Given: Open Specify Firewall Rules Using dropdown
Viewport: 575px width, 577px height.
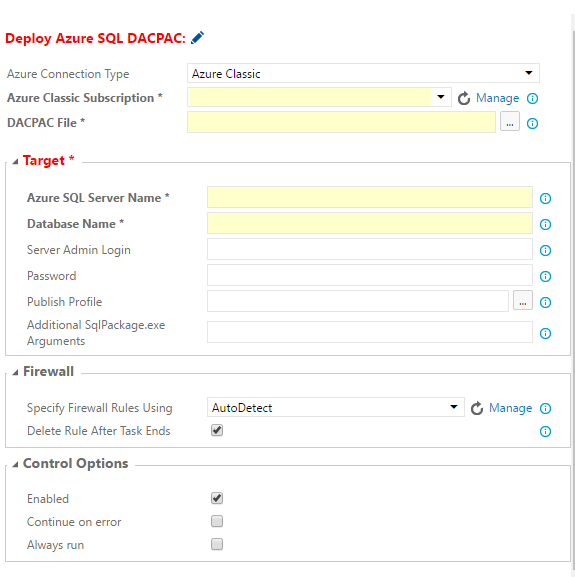Looking at the screenshot, I should coord(336,407).
